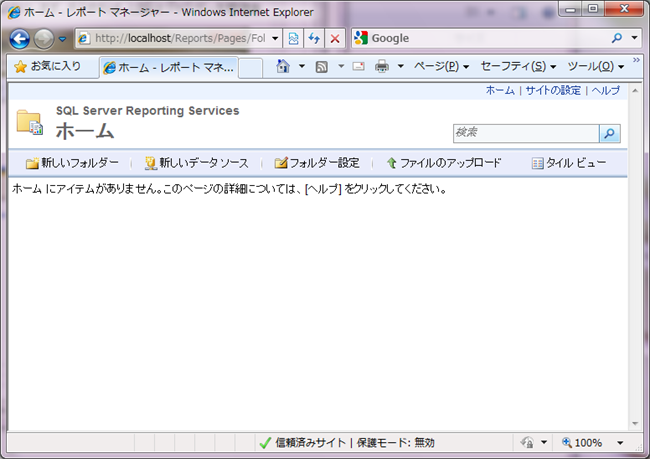
Task: Click ファイルのアップロード upload button
Action: coord(444,163)
